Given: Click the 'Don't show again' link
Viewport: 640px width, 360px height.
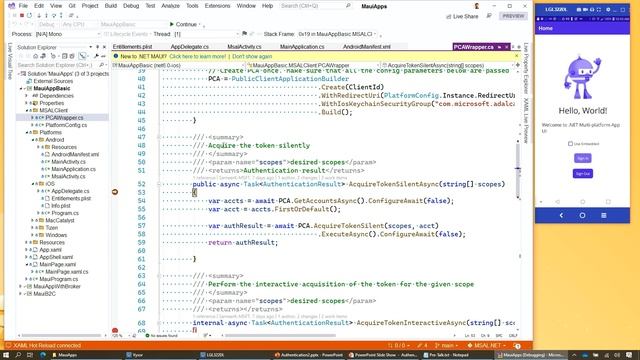Looking at the screenshot, I should pyautogui.click(x=252, y=56).
